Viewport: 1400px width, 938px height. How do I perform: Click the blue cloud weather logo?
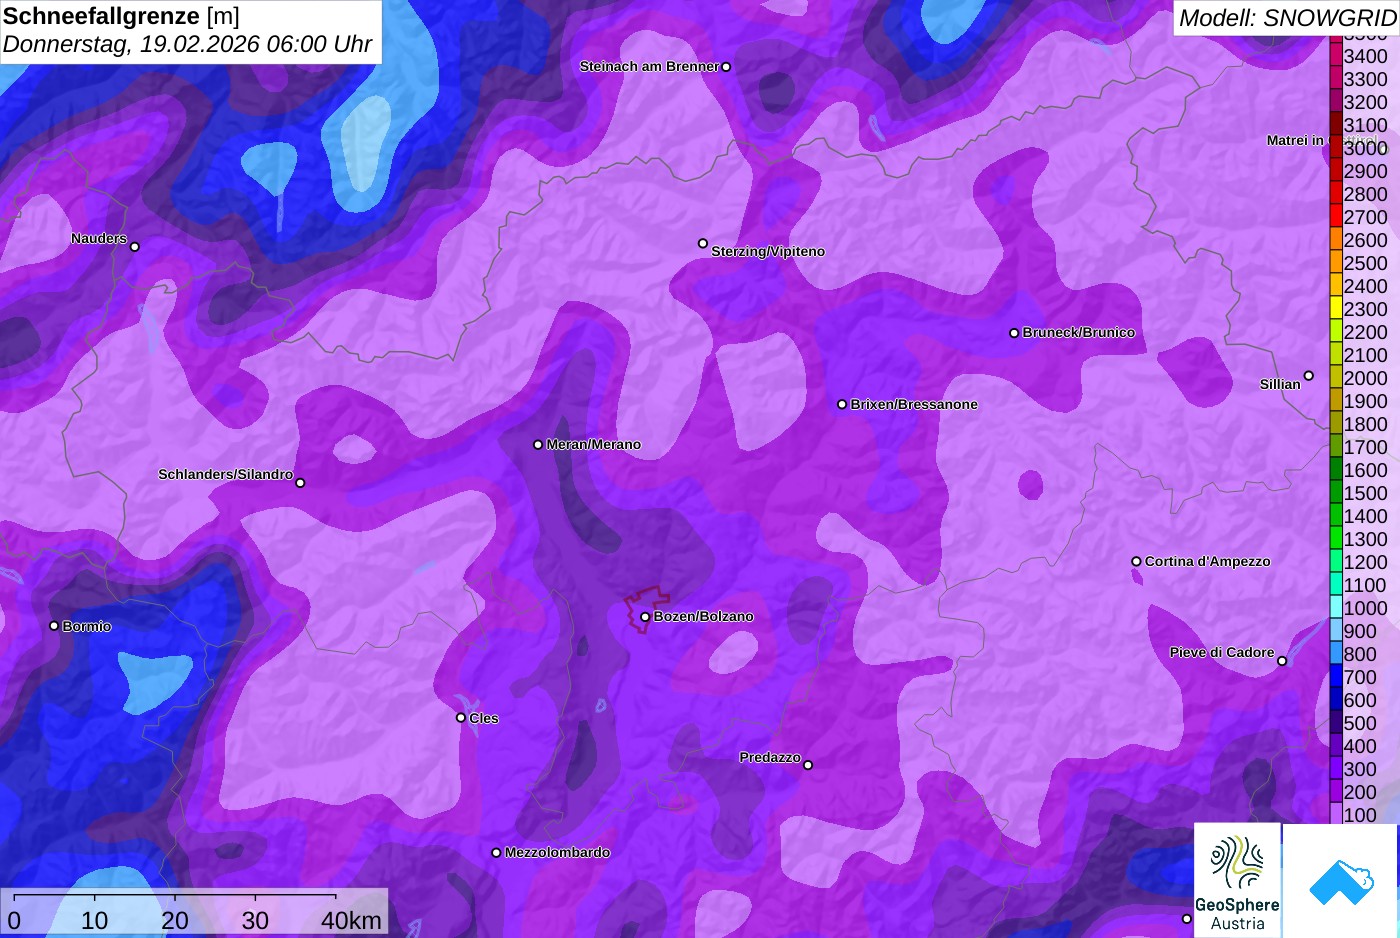coord(1341,881)
